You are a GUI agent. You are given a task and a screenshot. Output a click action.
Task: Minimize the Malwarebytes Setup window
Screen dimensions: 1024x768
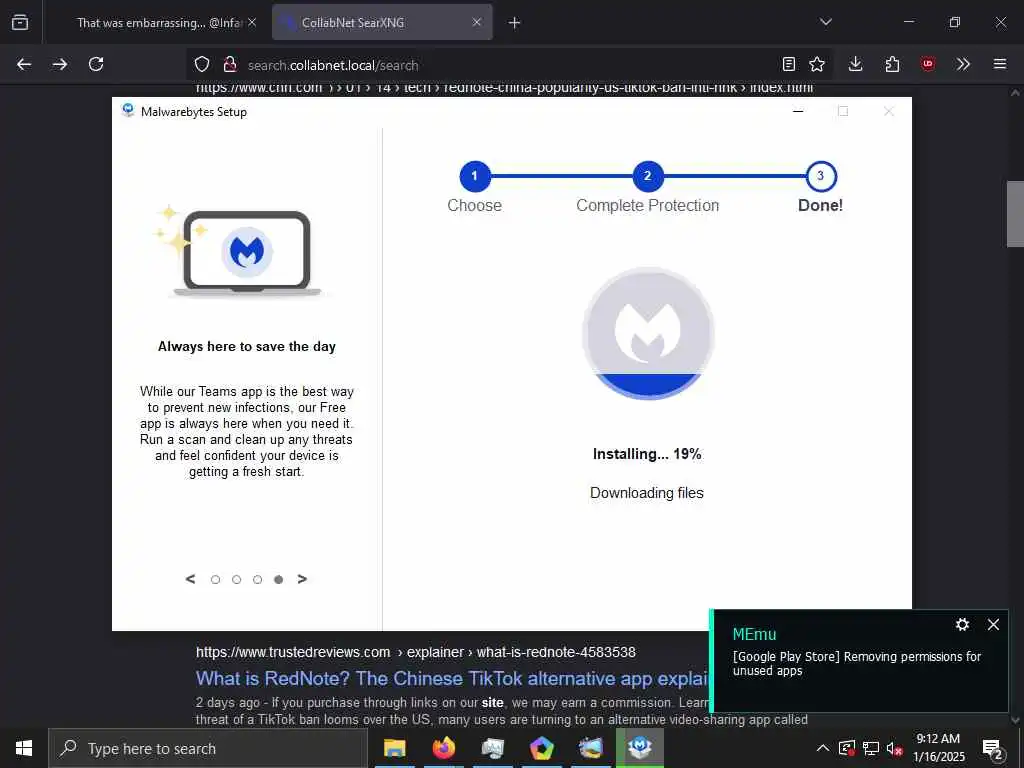(x=798, y=112)
